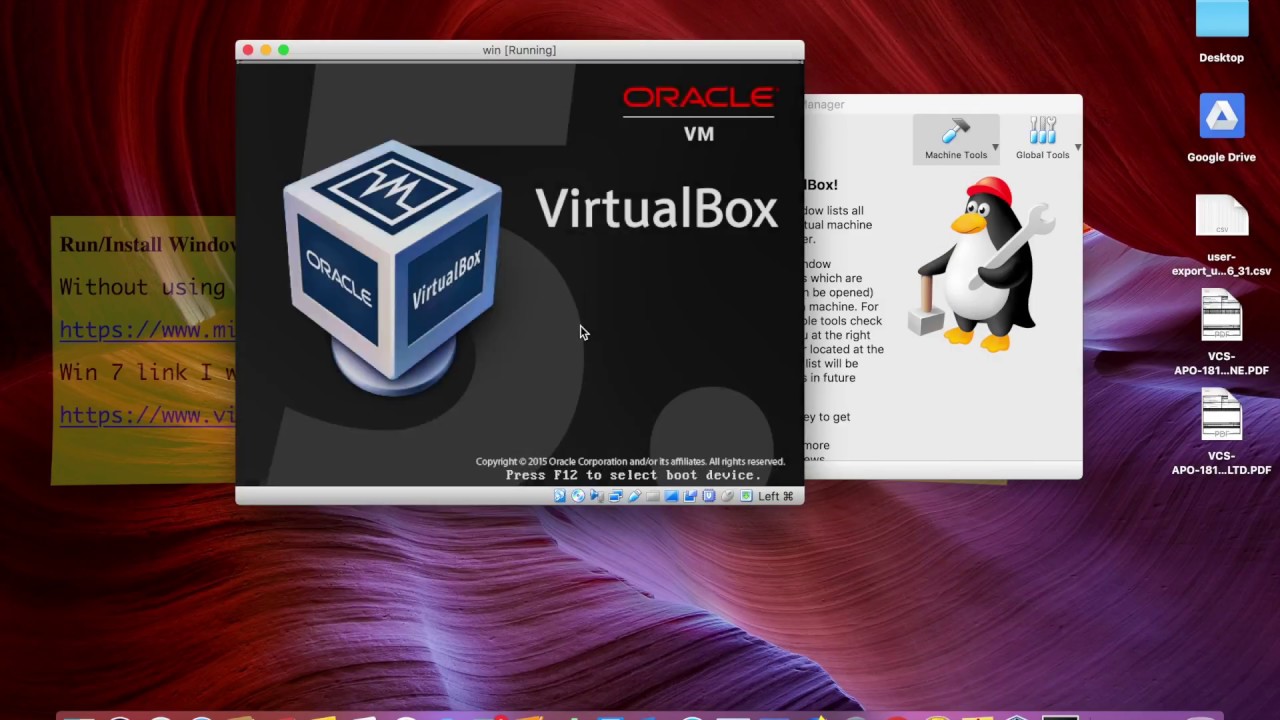Click the video capture indicator in VM status bar
Viewport: 1280px width, 720px height.
(x=690, y=496)
